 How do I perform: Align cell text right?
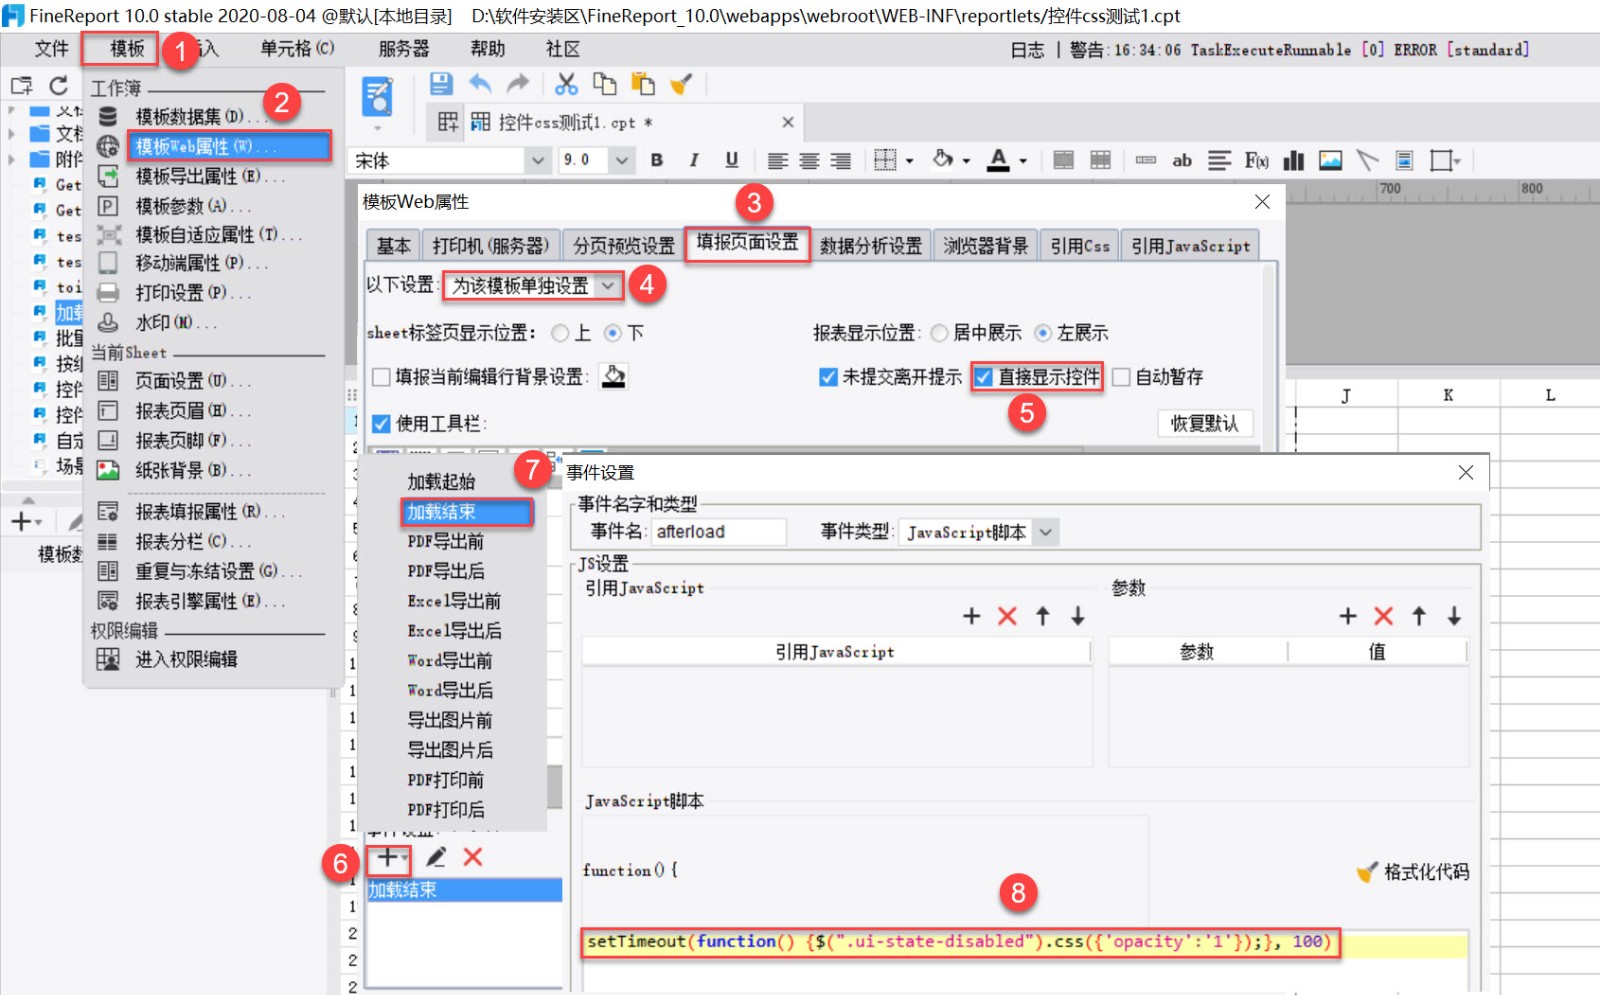tap(841, 160)
